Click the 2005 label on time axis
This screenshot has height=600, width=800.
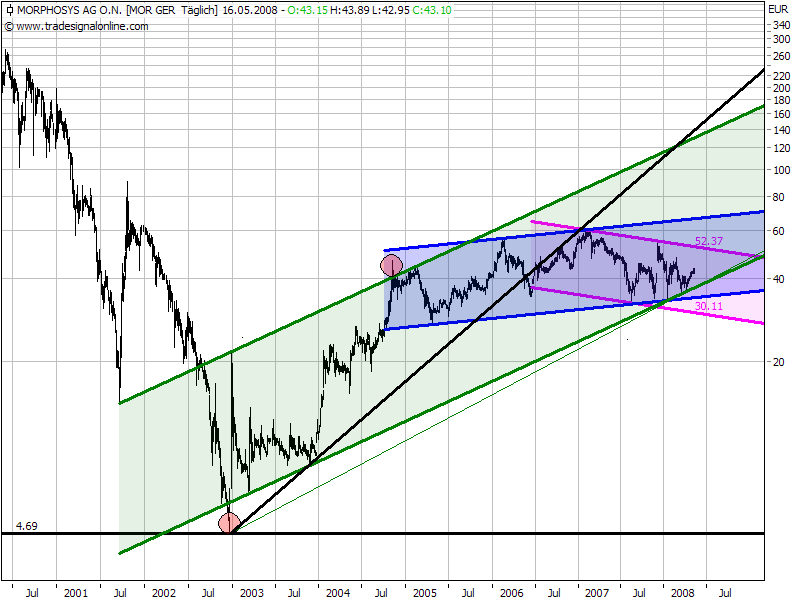click(424, 593)
